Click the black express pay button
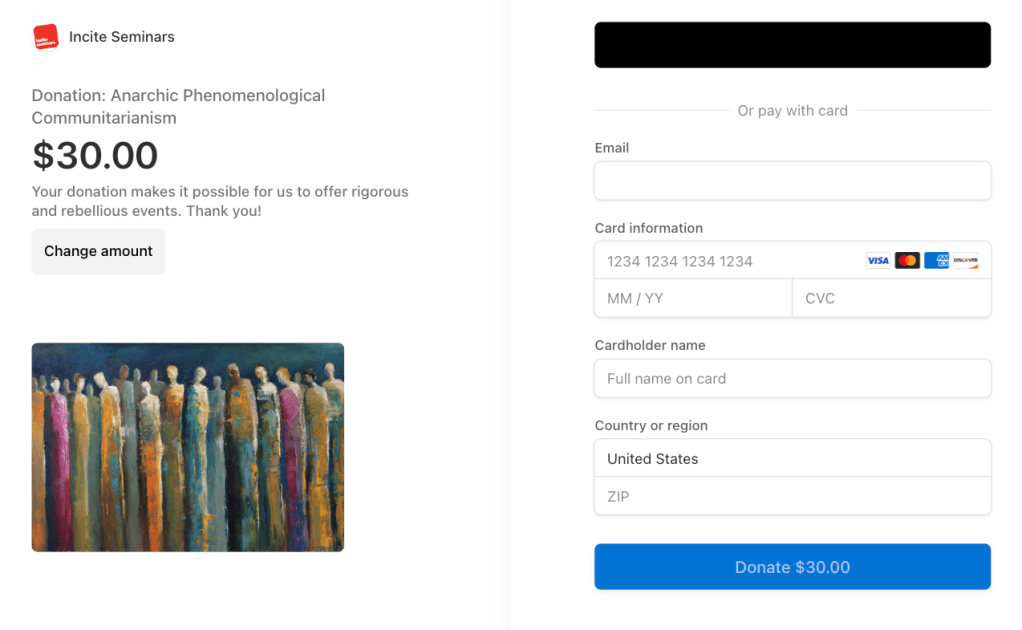Image resolution: width=1022 pixels, height=630 pixels. point(792,45)
